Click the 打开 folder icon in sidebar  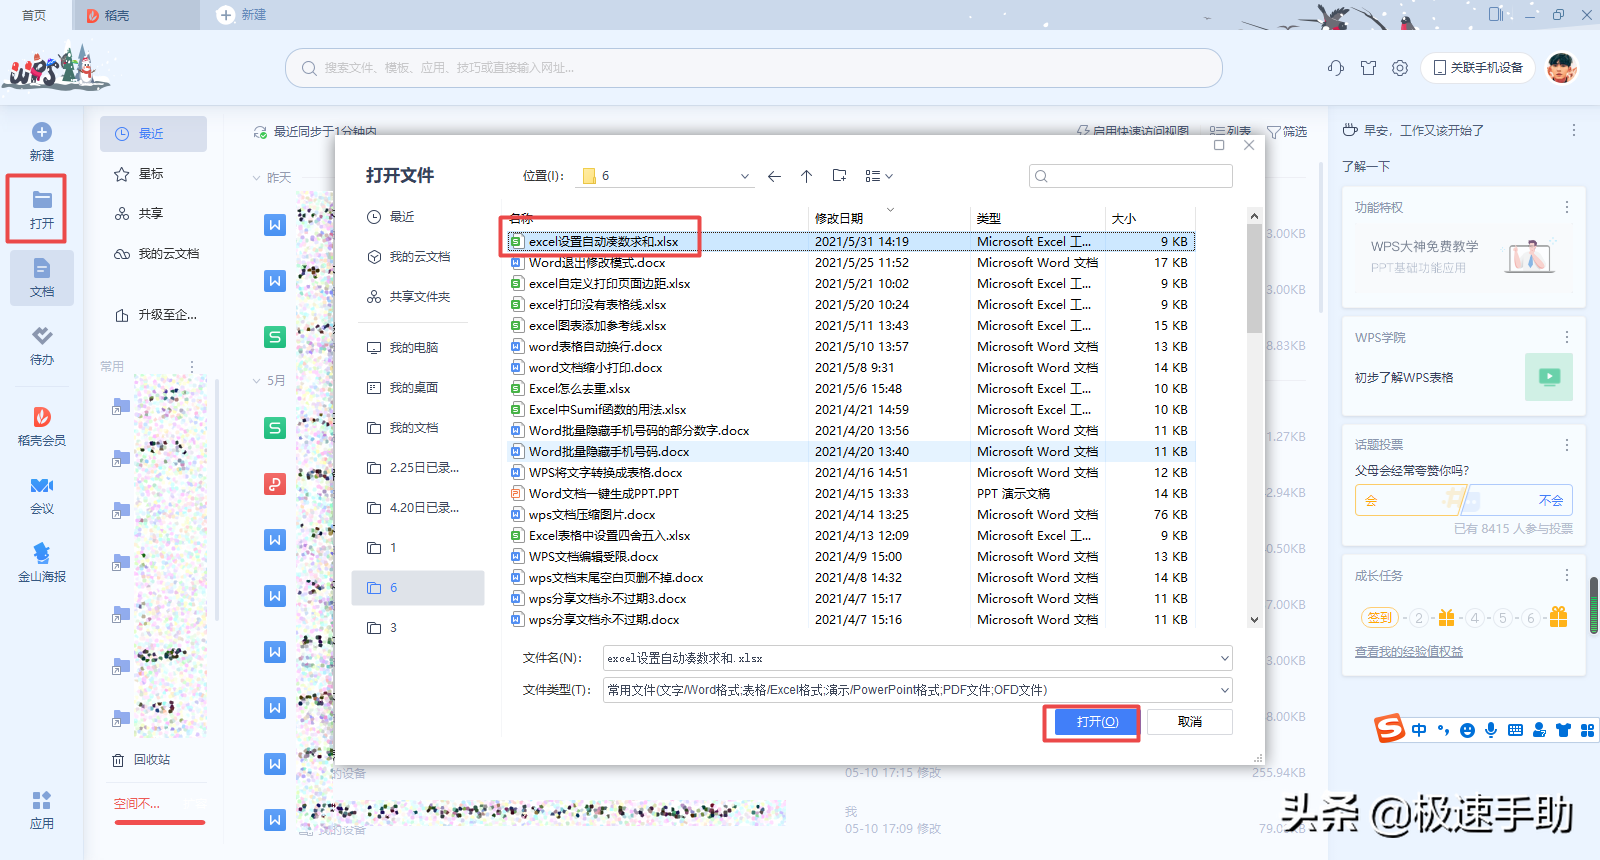[42, 199]
